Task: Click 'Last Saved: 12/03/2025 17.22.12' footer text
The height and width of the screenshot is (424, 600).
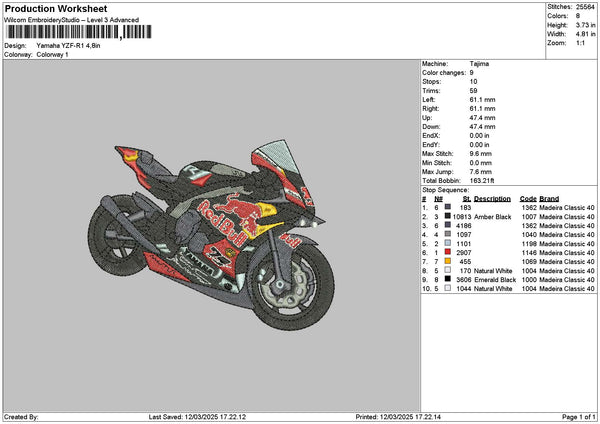Action: (197, 417)
